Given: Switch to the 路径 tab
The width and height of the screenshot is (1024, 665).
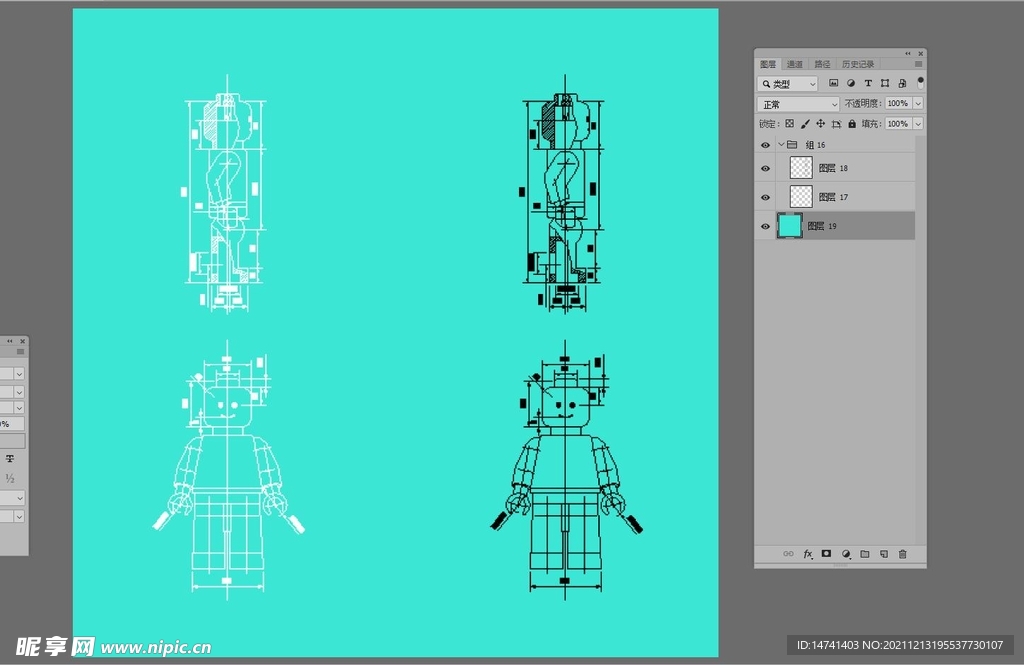Looking at the screenshot, I should coord(822,64).
